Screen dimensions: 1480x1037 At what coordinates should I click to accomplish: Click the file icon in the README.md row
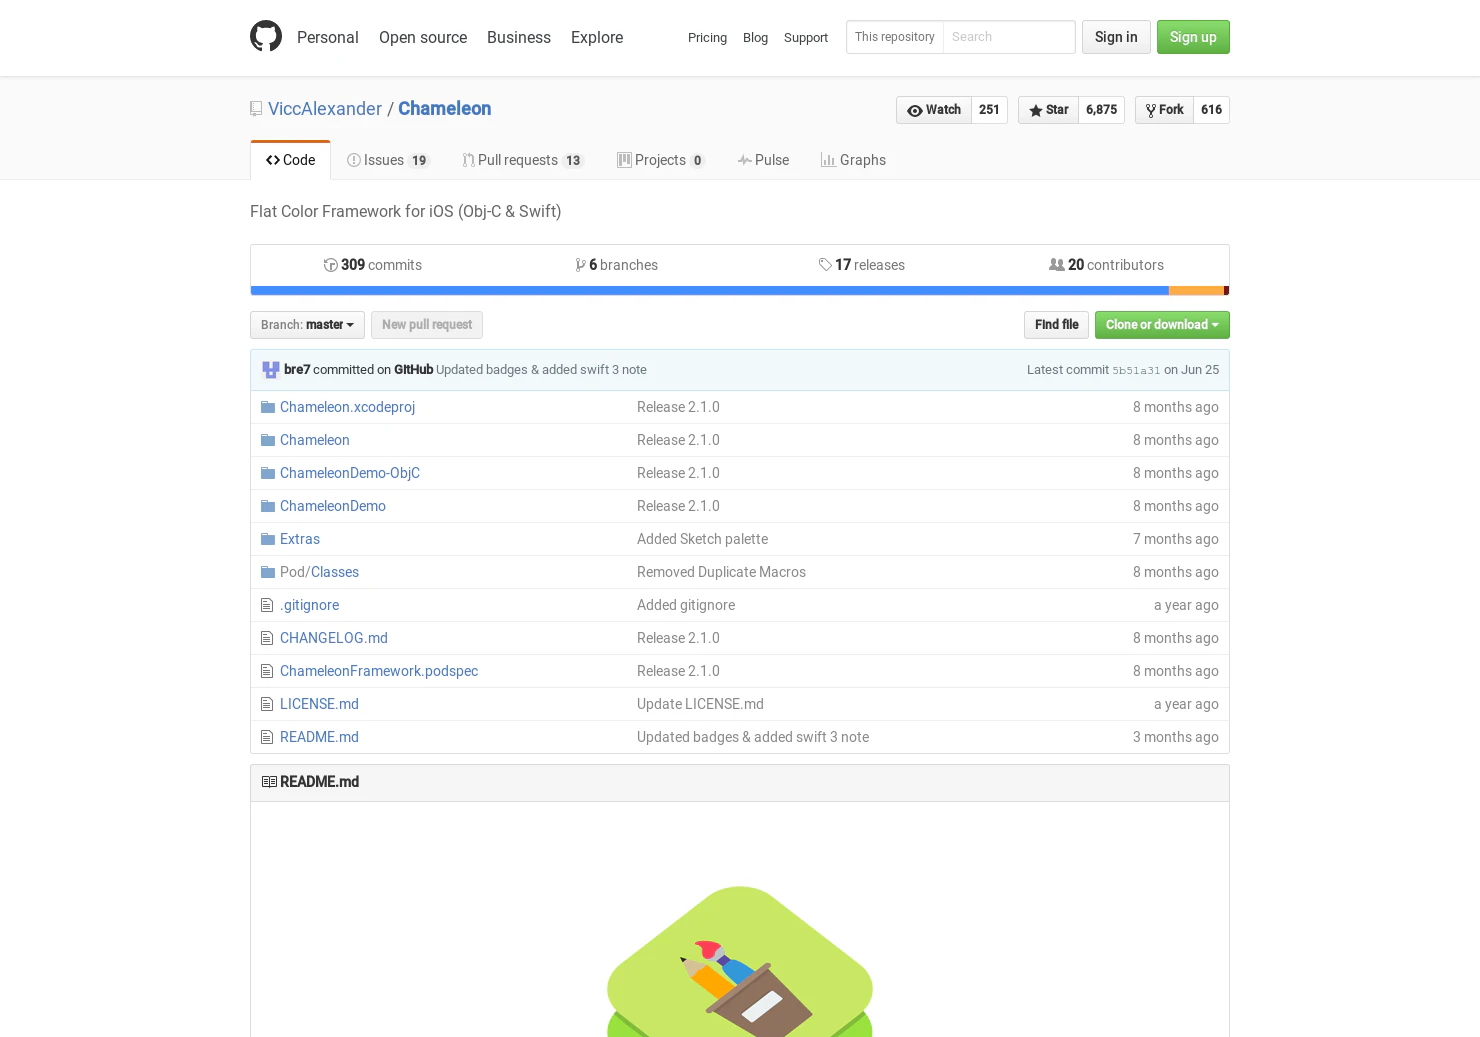click(x=267, y=737)
